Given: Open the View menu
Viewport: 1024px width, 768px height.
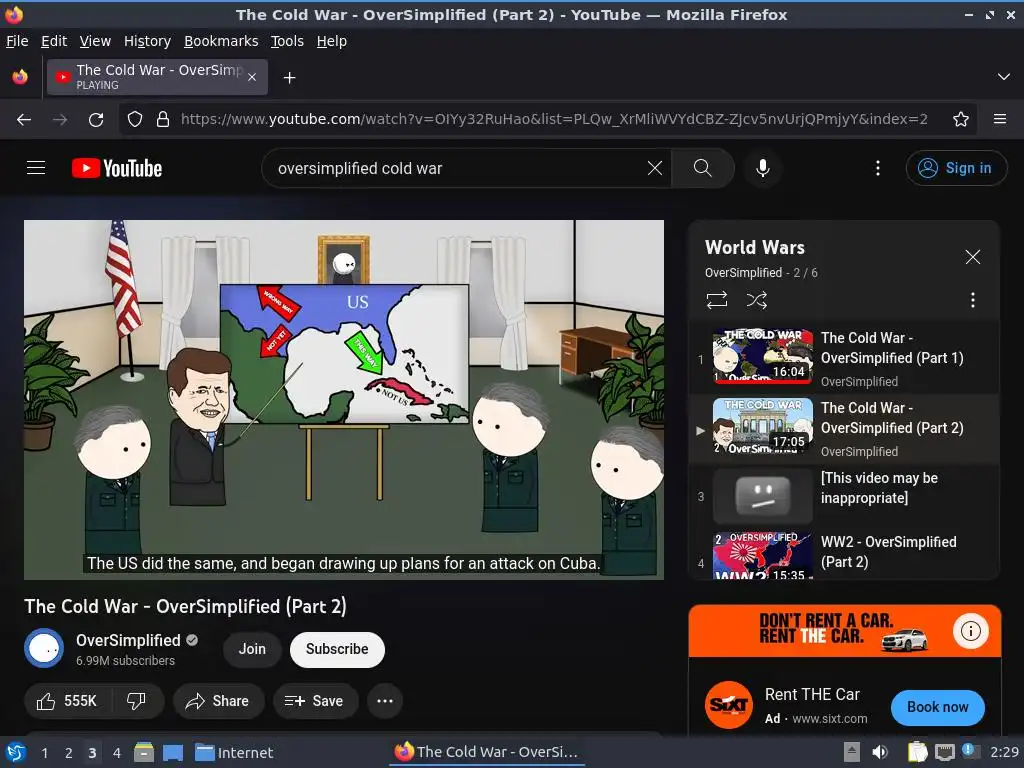Looking at the screenshot, I should coord(95,41).
